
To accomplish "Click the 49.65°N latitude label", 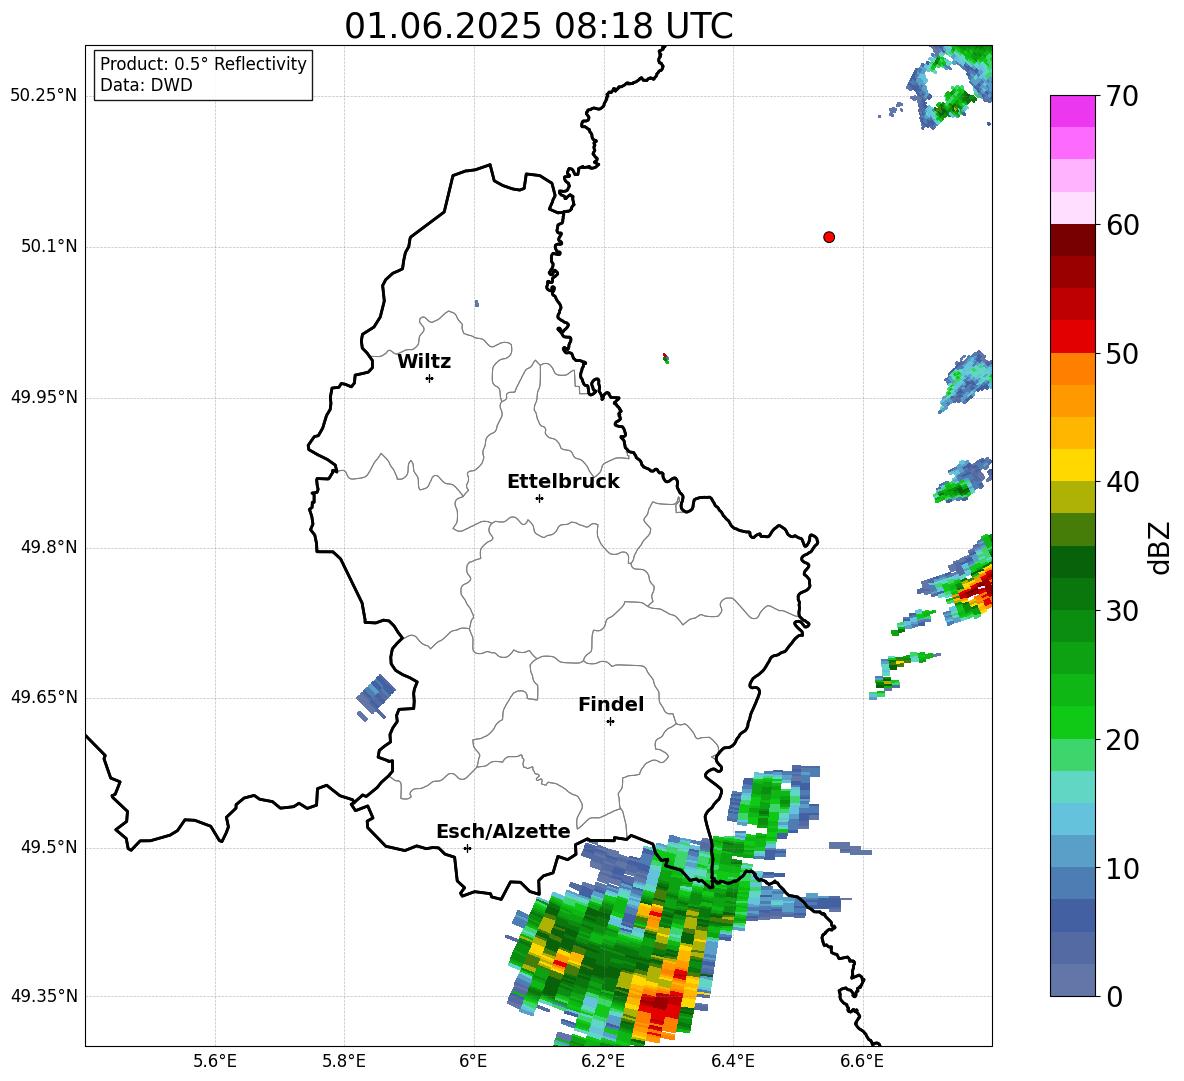I will coord(44,697).
